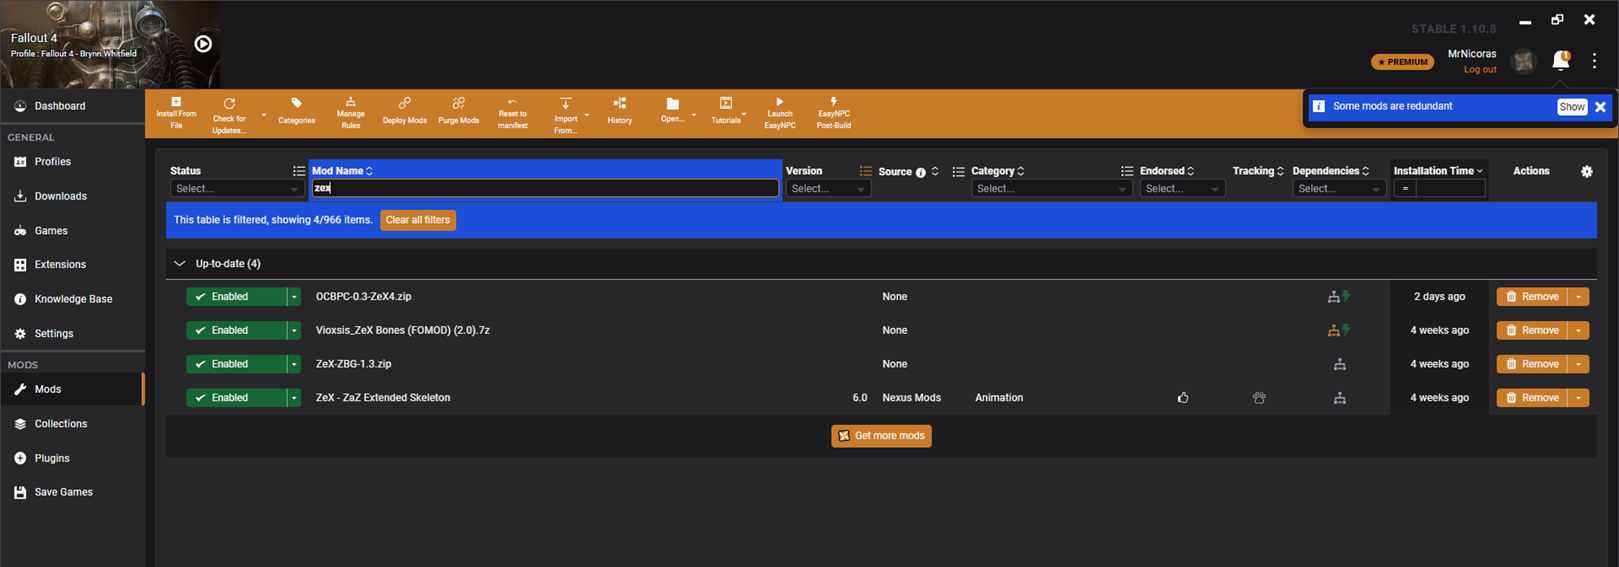The image size is (1619, 567).
Task: Launch EasyNPC from toolbar
Action: tap(779, 113)
